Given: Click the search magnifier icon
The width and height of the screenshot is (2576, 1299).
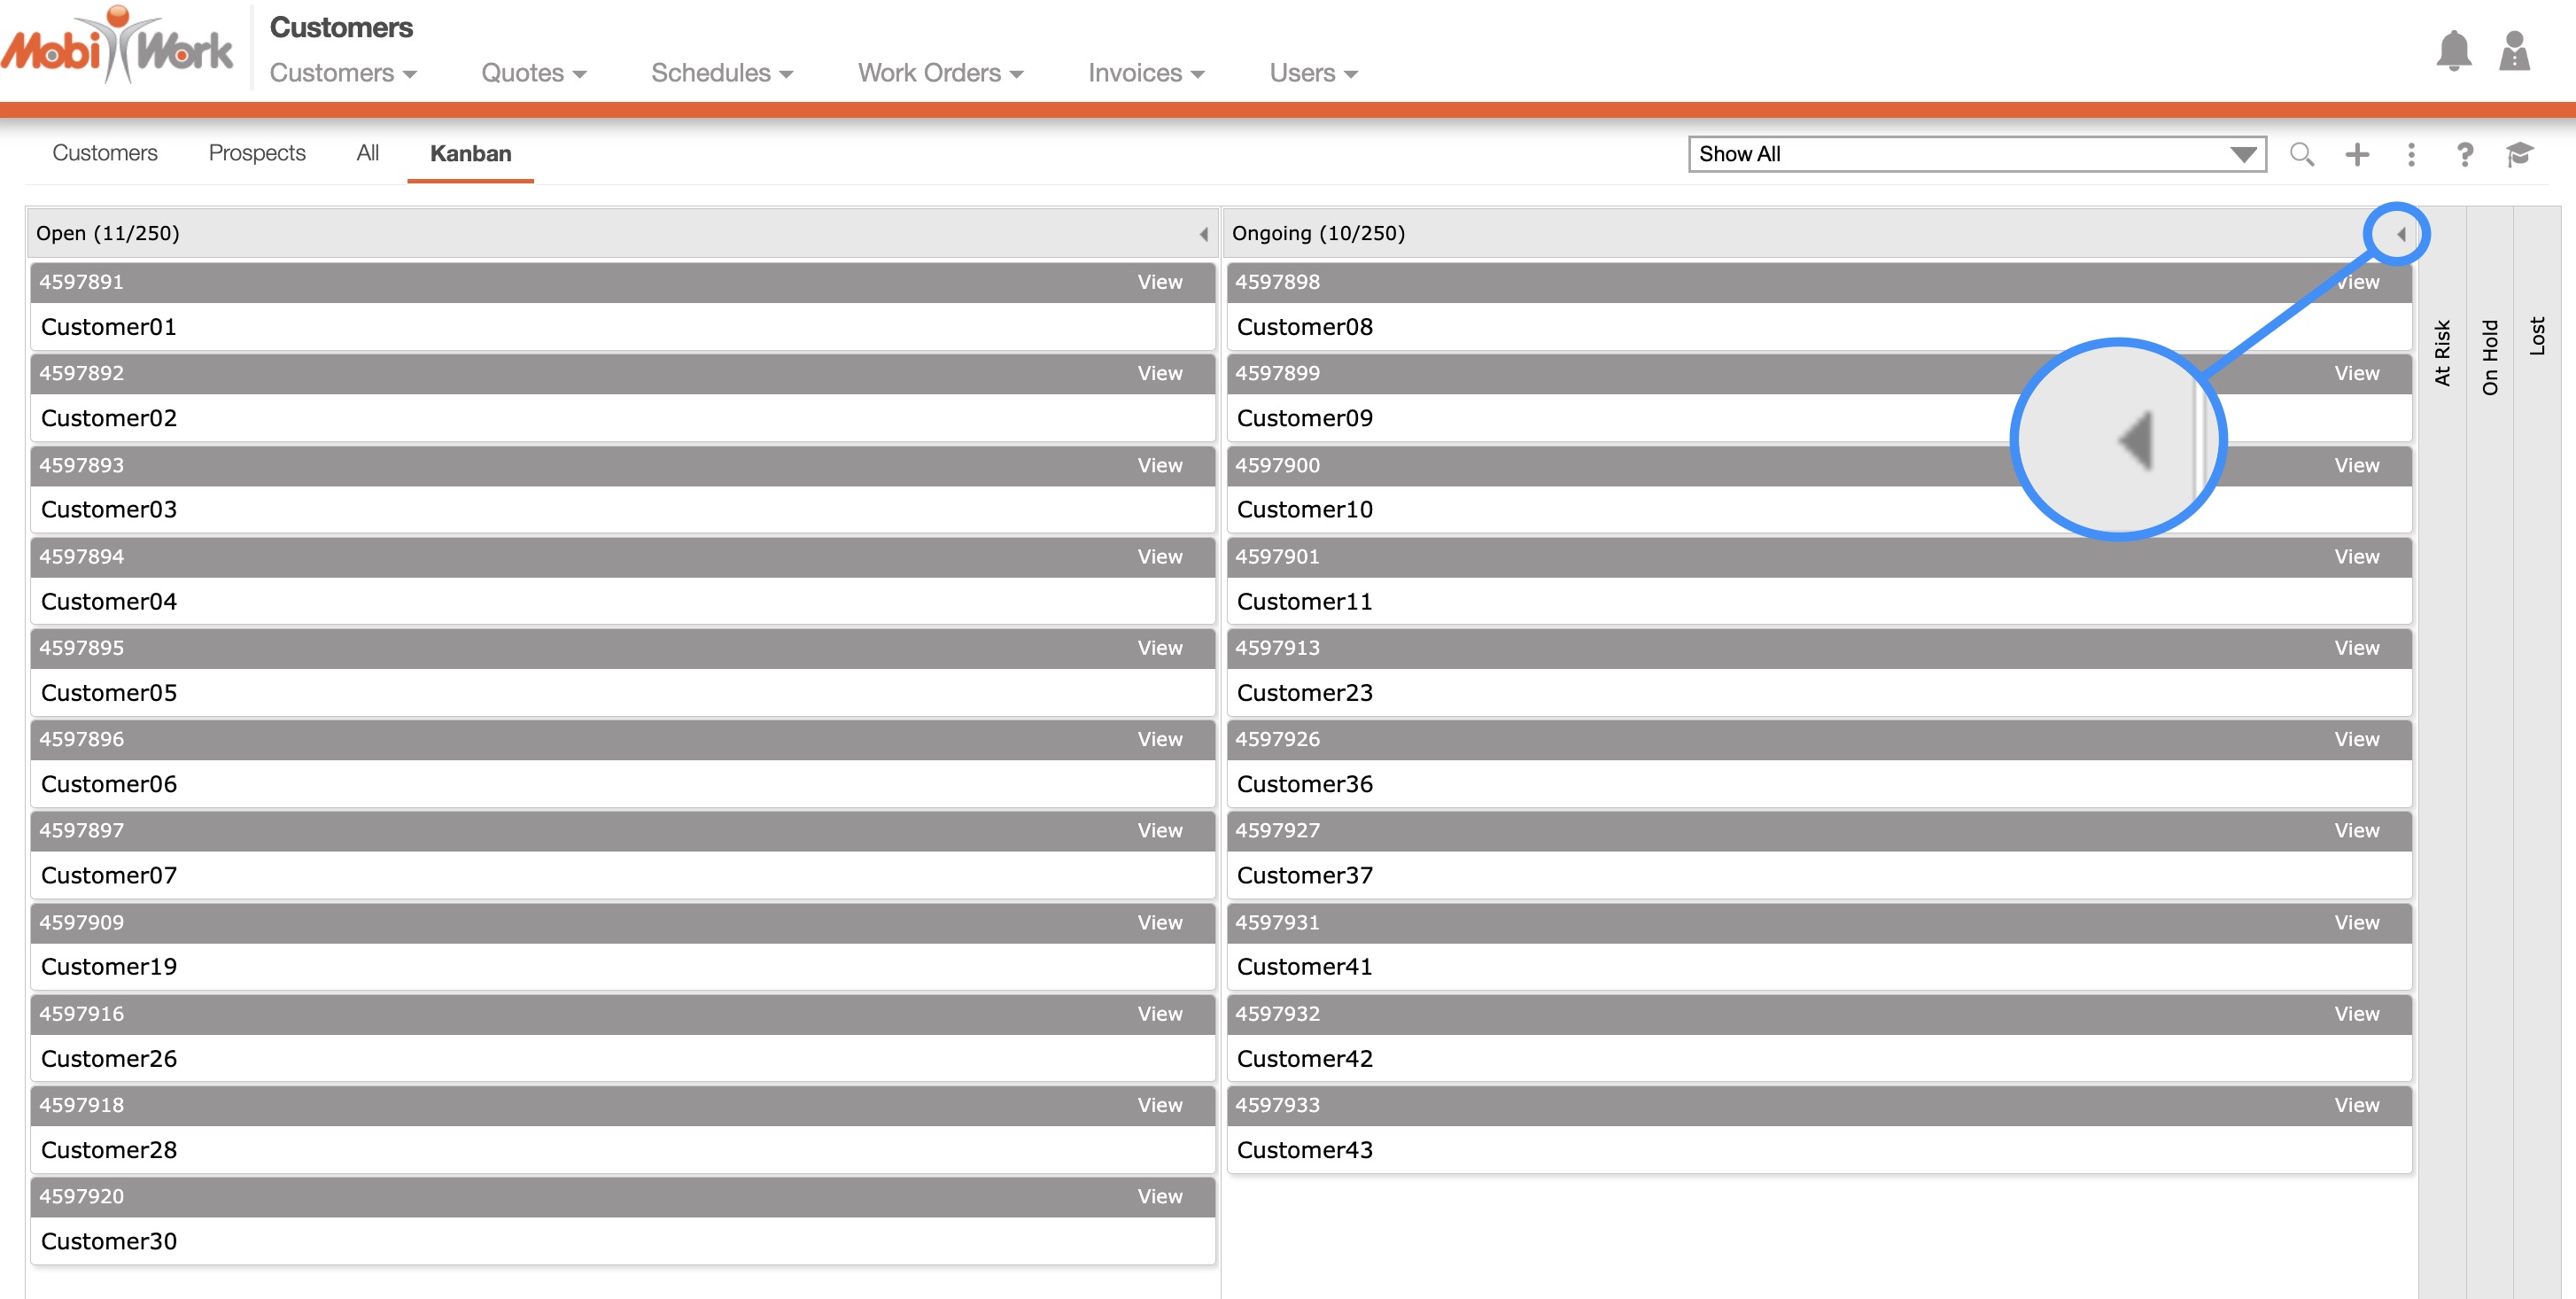Looking at the screenshot, I should pos(2301,154).
